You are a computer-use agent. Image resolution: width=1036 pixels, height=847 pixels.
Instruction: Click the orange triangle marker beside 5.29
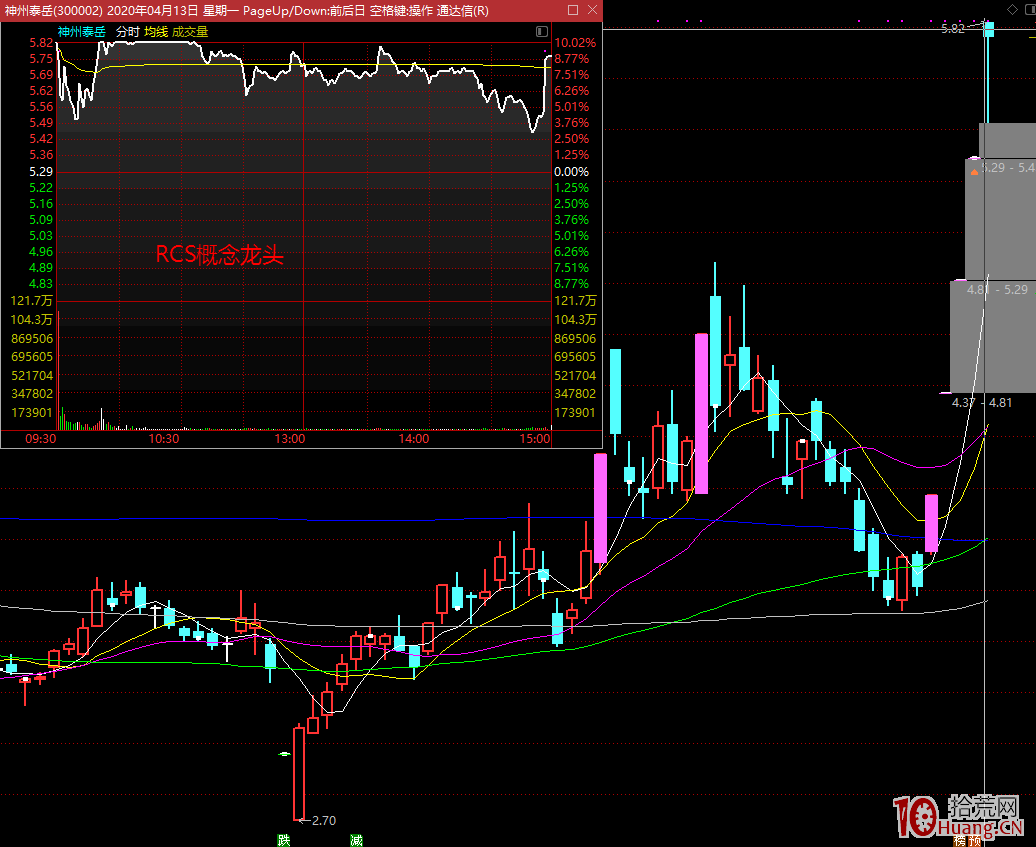tap(975, 172)
